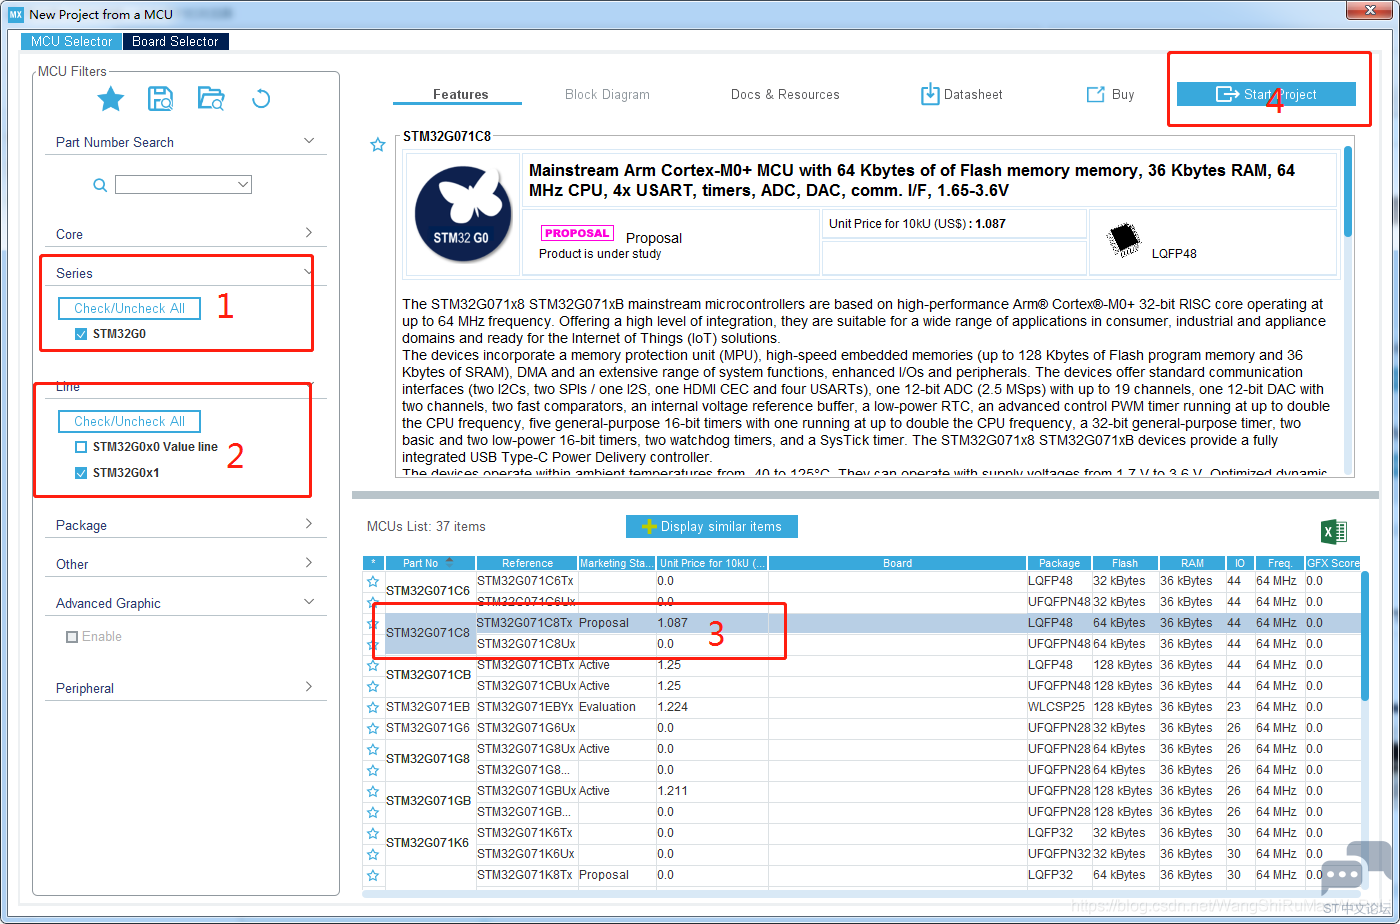Star the STM32G071K8Tx row

[373, 875]
